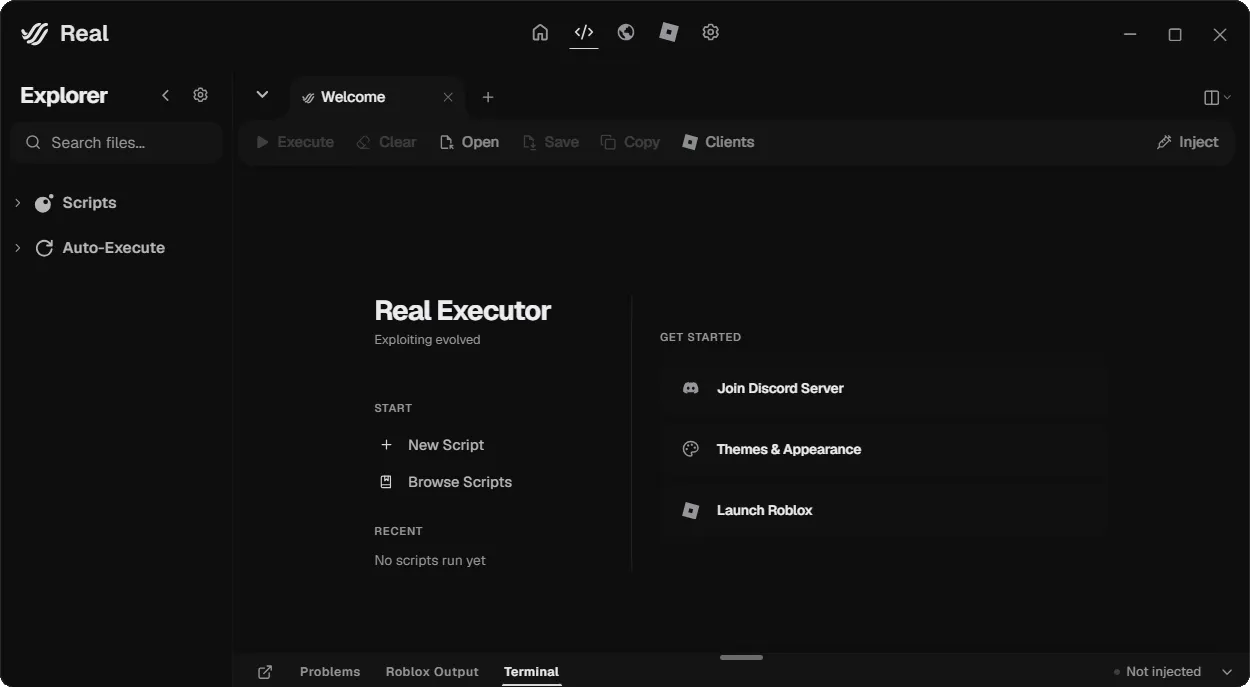
Task: Open settings gear in top navigation
Action: click(x=711, y=32)
